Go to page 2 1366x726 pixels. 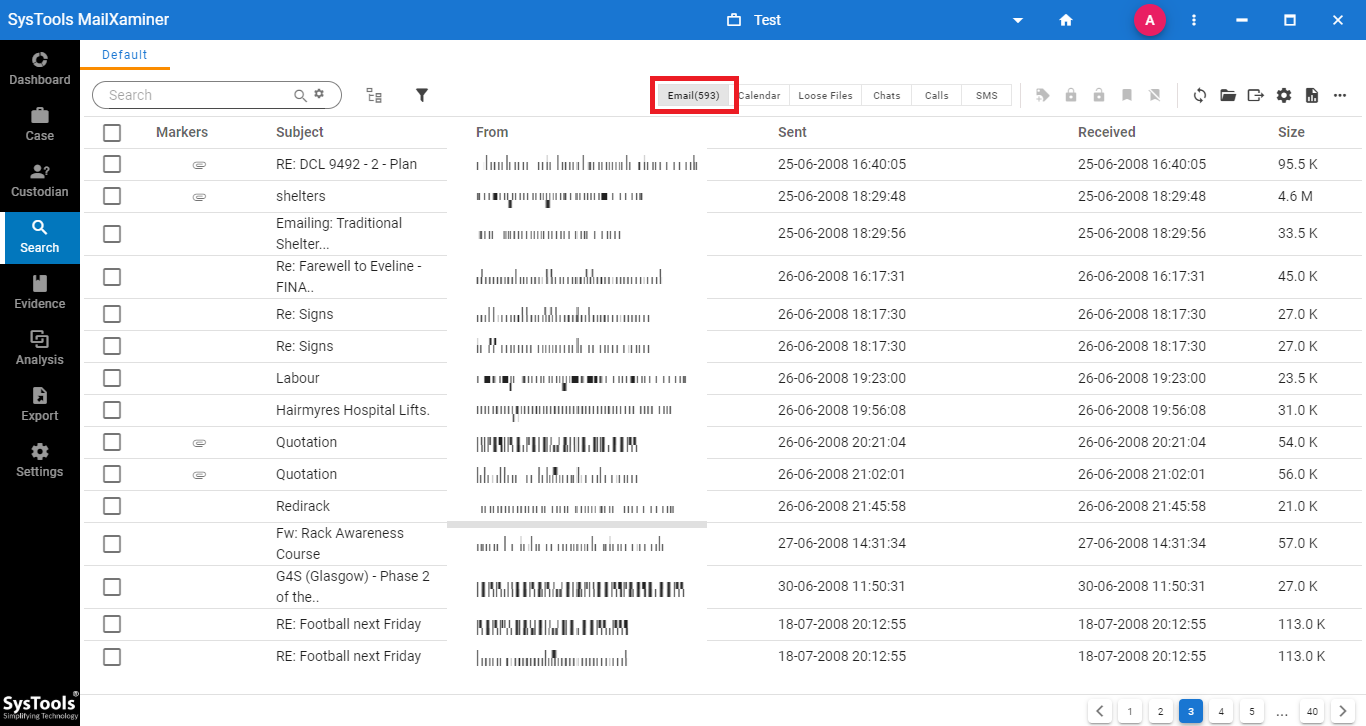coord(1160,712)
